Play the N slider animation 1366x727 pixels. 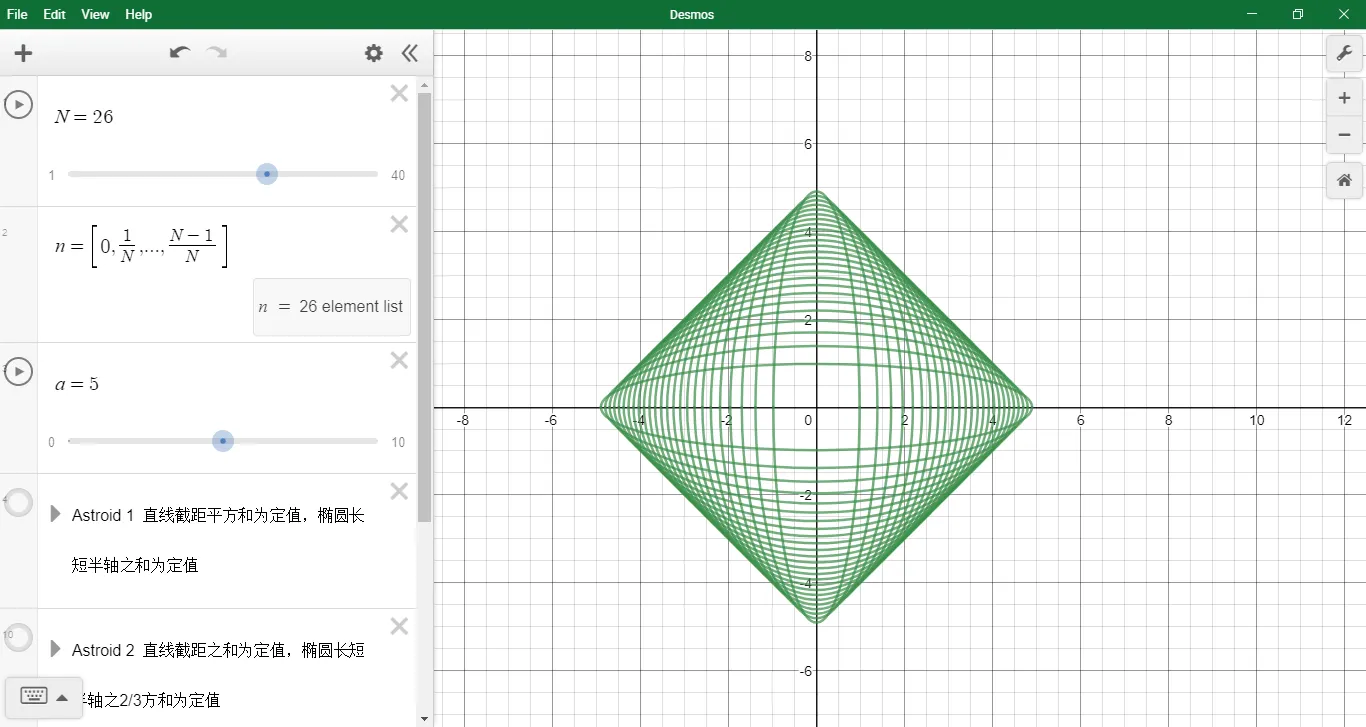pos(18,104)
